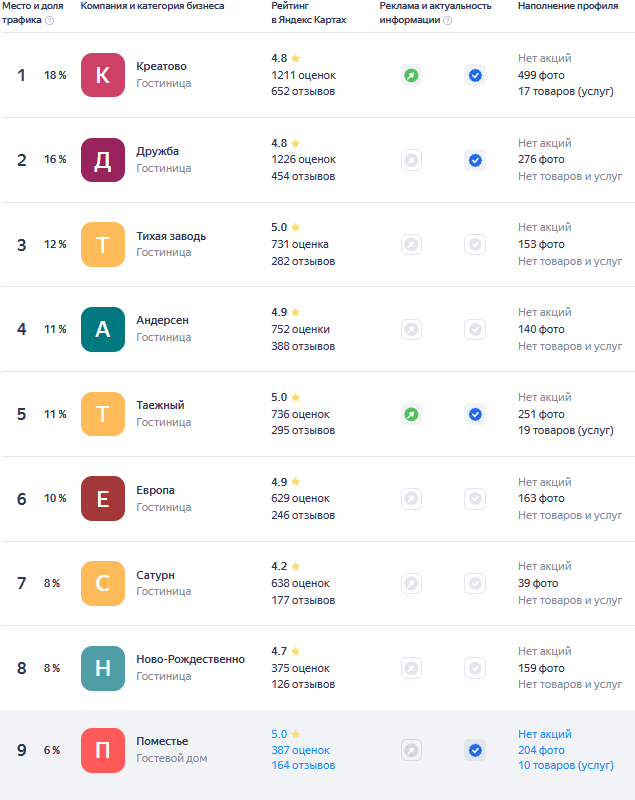635x800 pixels.
Task: Click the gray advertising icon in Европа row
Action: coord(411,498)
